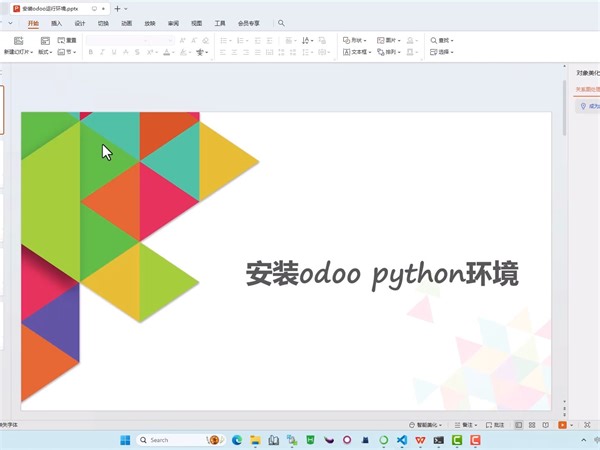Viewport: 600px width, 450px height.
Task: Open the Select (选择) menu
Action: tap(442, 52)
